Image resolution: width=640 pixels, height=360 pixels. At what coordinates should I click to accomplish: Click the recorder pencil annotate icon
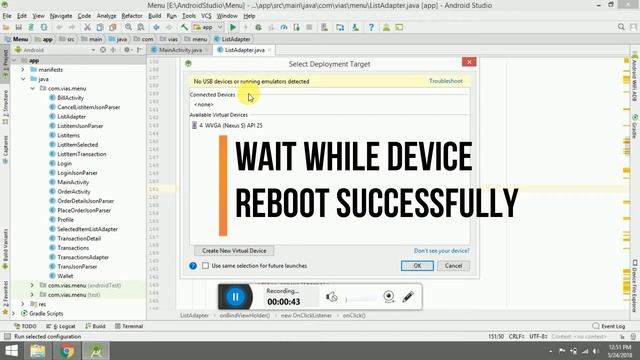point(408,297)
